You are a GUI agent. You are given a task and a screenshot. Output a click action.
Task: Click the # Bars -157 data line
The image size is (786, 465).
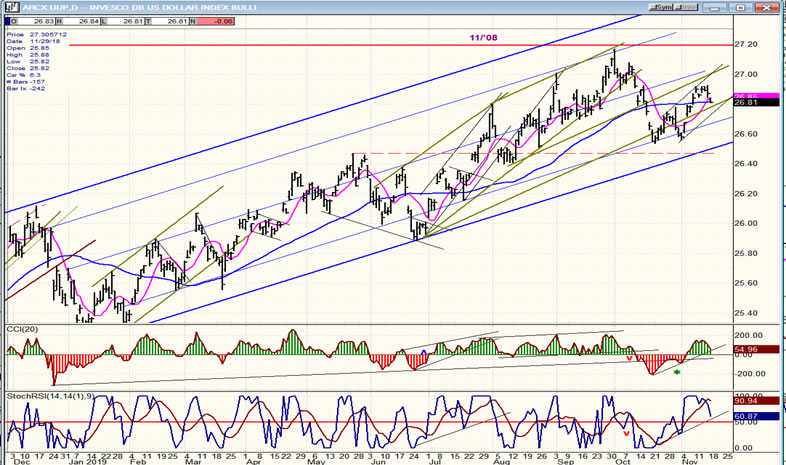tap(26, 82)
